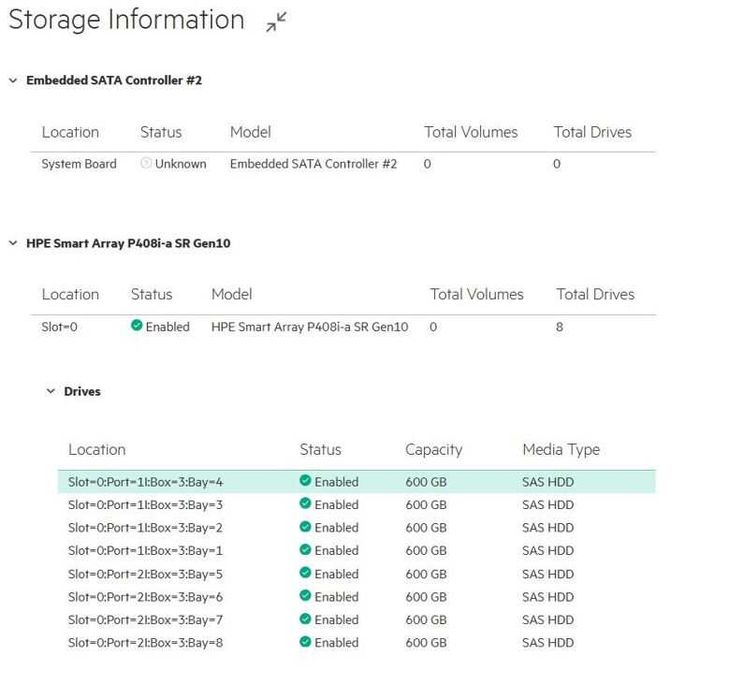This screenshot has width=729, height=699.
Task: Click 600 GB capacity for Bay=5 drive
Action: click(x=426, y=574)
